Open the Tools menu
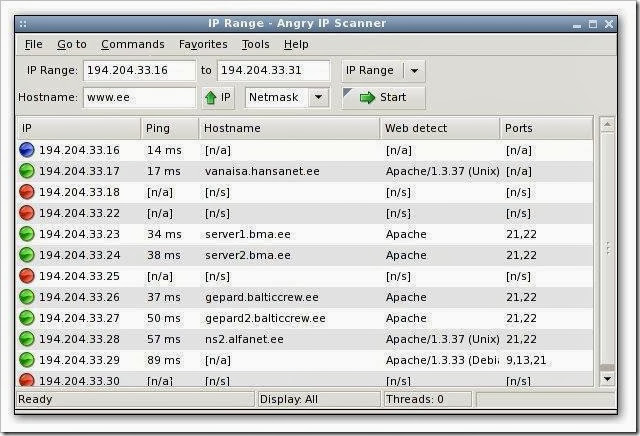Viewport: 640px width, 436px height. coord(256,44)
